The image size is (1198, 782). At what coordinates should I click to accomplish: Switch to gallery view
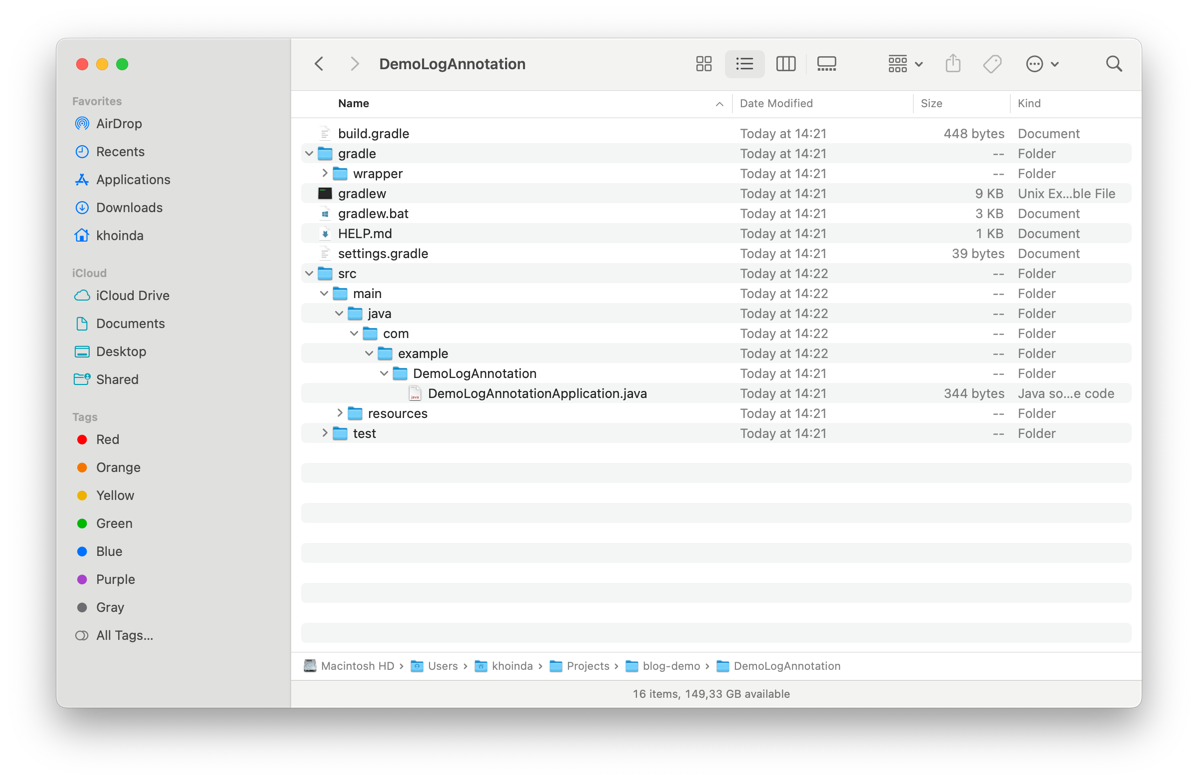point(827,64)
